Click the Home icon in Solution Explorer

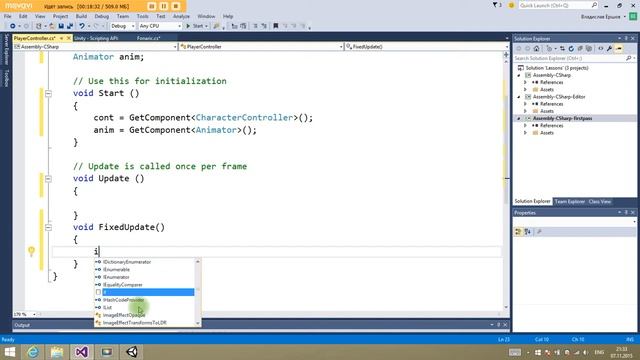536,49
